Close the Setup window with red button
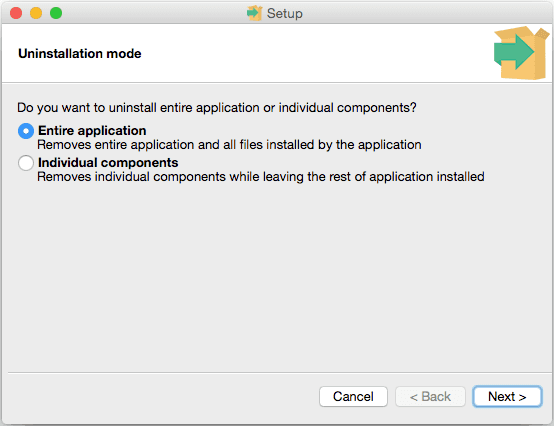Viewport: 554px width, 426px height. point(16,13)
